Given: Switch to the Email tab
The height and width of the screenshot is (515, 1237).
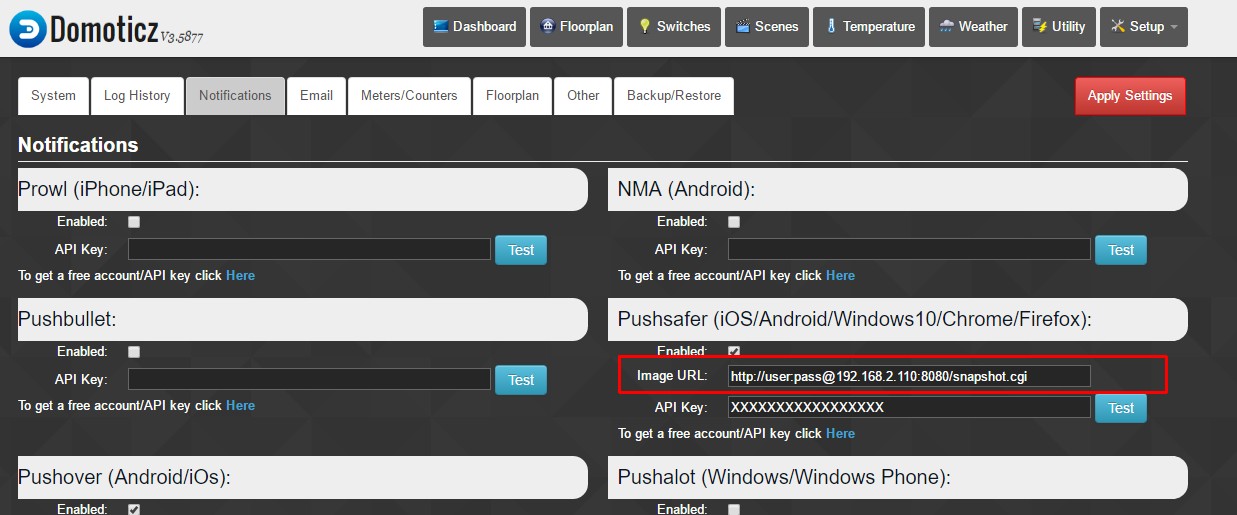Looking at the screenshot, I should click(316, 96).
